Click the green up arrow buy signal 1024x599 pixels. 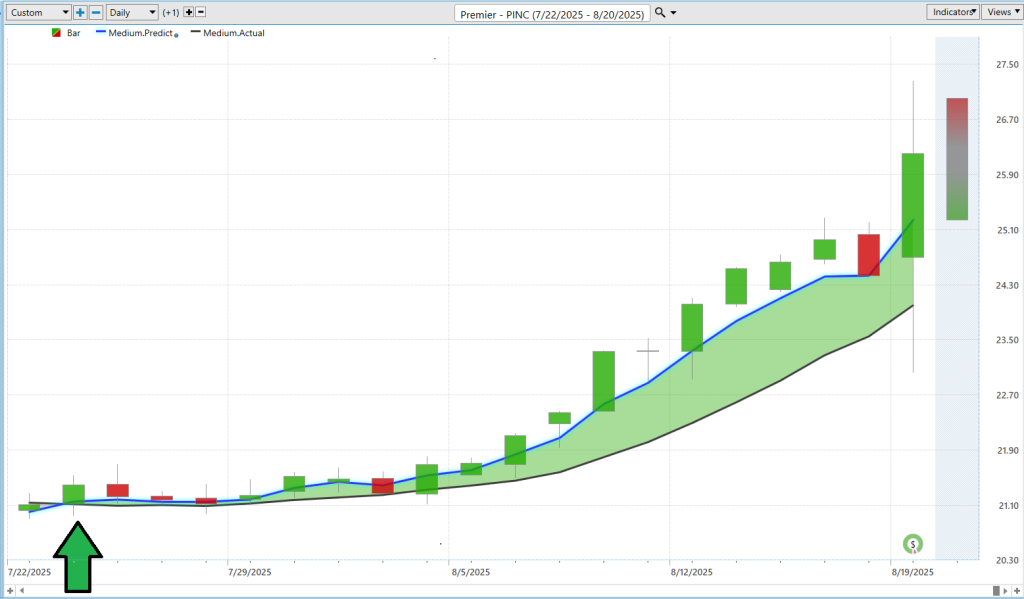tap(78, 556)
